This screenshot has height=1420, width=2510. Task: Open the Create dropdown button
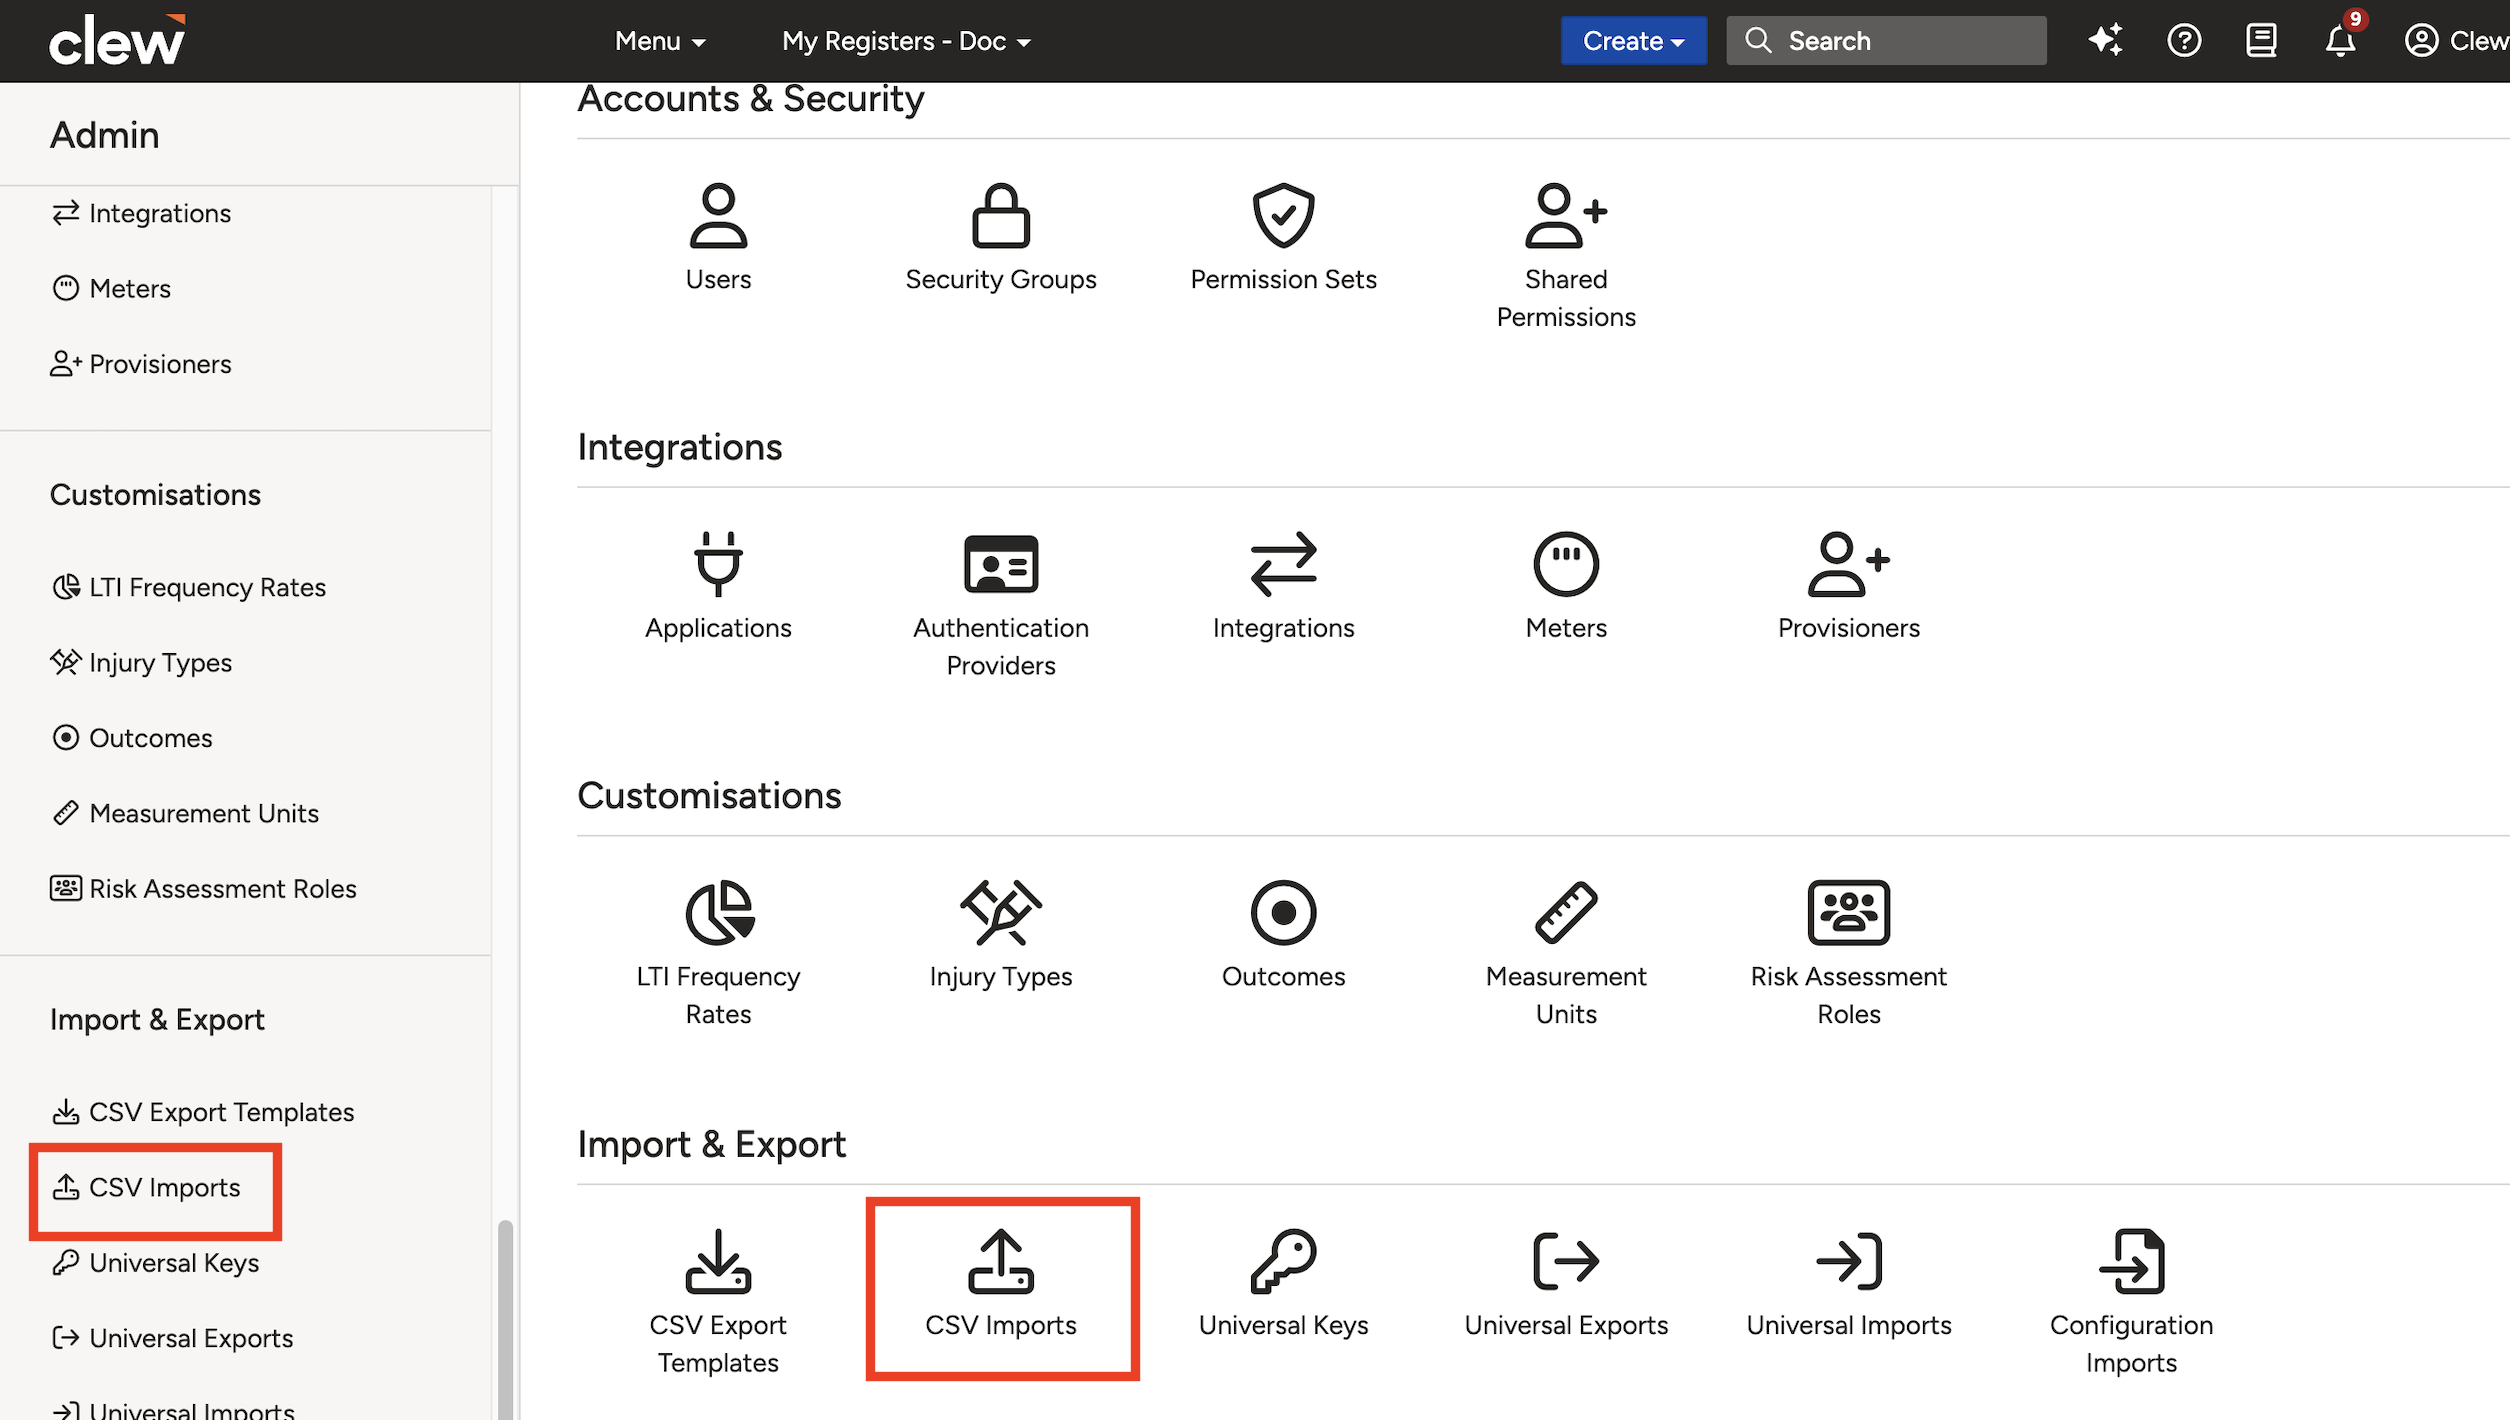(x=1633, y=41)
